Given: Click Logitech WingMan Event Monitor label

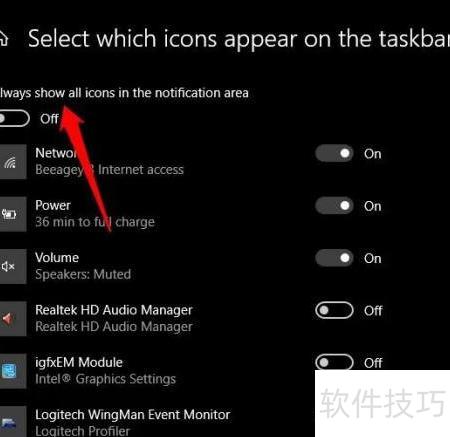Looking at the screenshot, I should (x=133, y=415).
